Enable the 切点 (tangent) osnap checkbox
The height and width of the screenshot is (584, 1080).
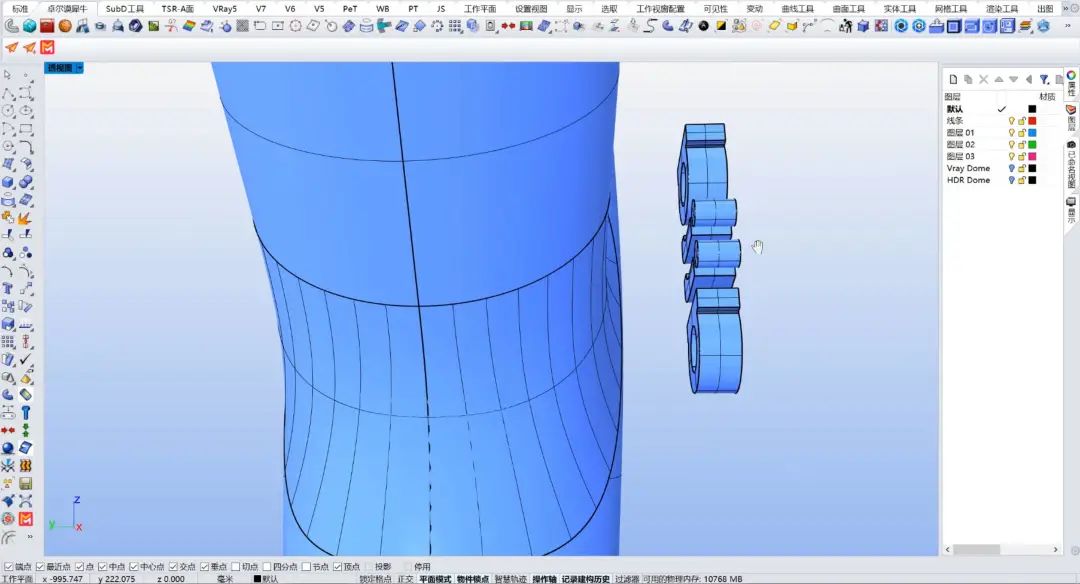point(235,567)
